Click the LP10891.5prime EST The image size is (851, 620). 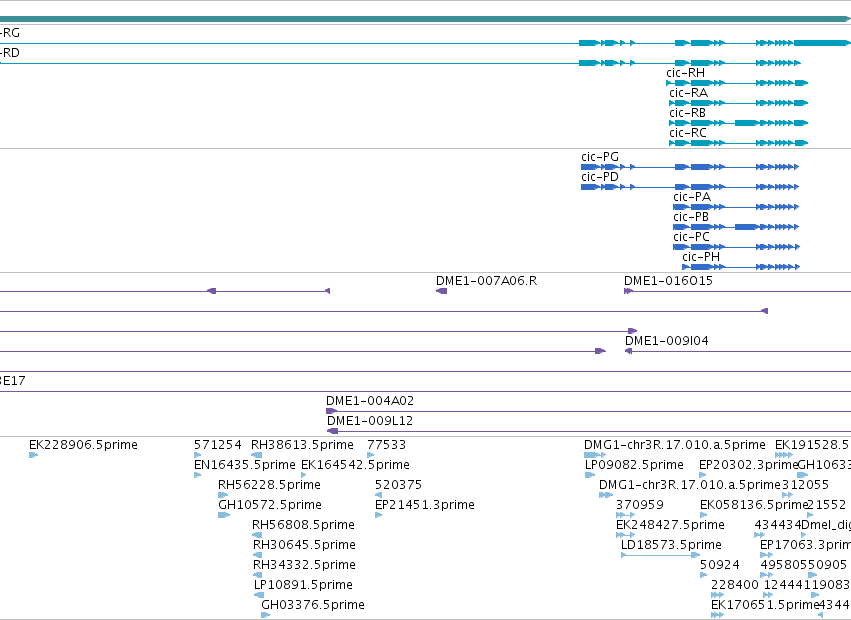259,596
